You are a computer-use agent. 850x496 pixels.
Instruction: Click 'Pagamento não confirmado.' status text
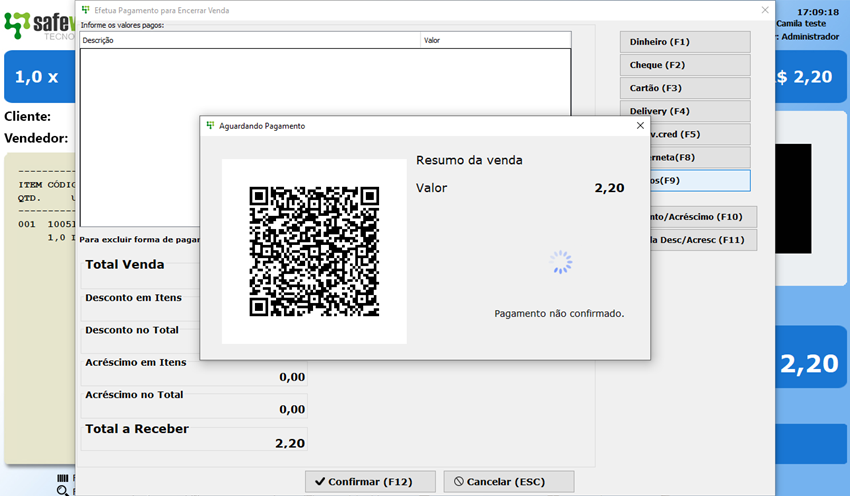tap(559, 313)
